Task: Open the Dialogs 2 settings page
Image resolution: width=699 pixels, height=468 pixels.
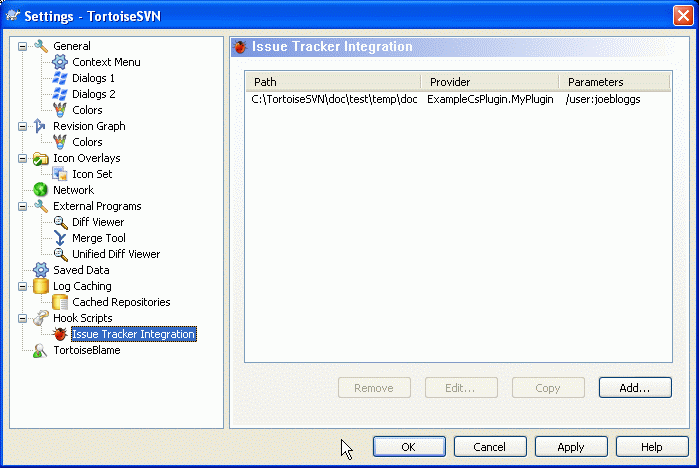Action: [94, 94]
